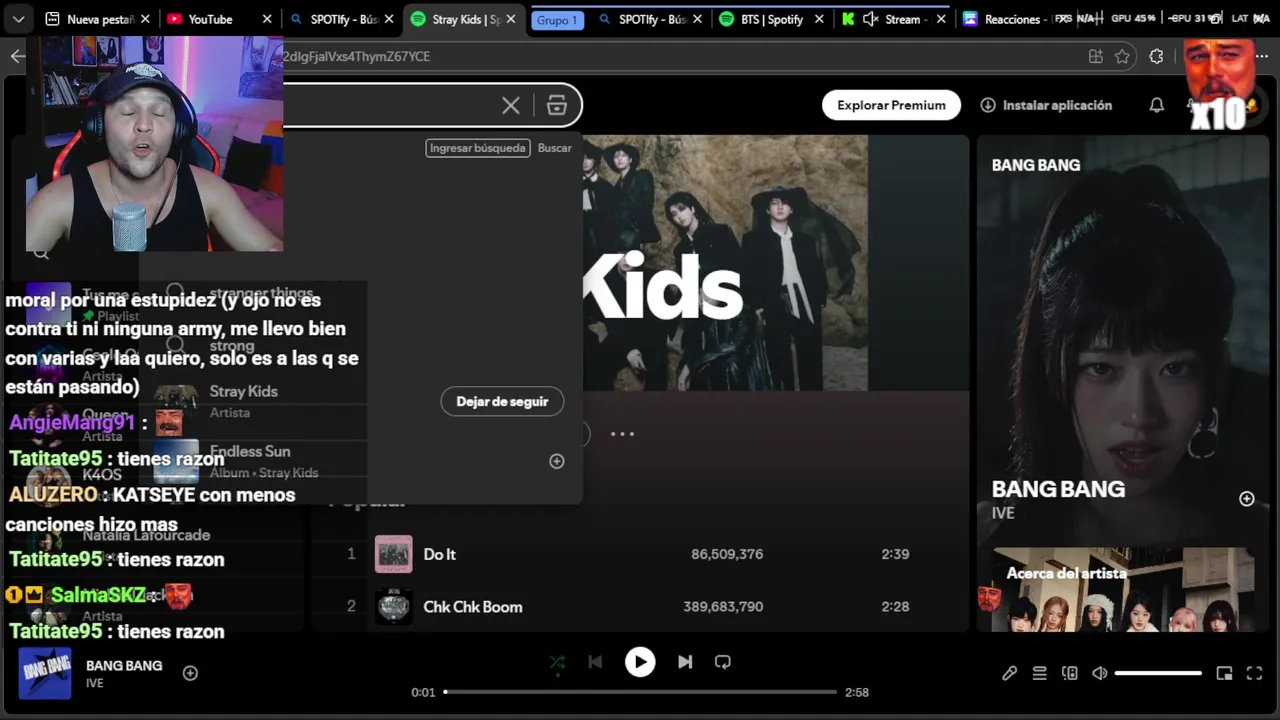
Task: Skip to the next track
Action: (685, 662)
